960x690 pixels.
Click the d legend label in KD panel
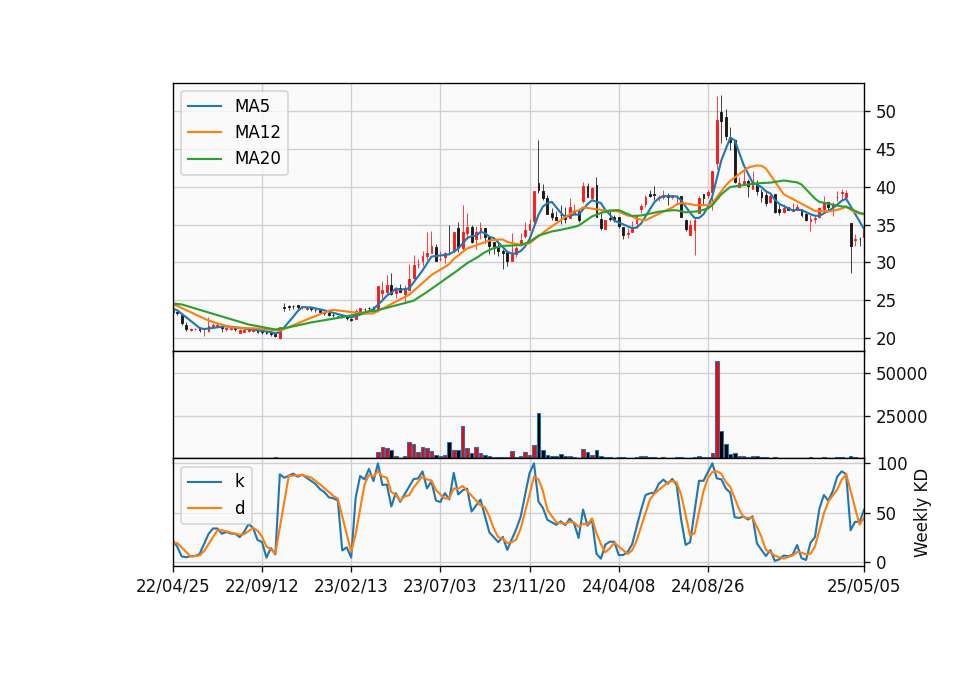pos(239,508)
